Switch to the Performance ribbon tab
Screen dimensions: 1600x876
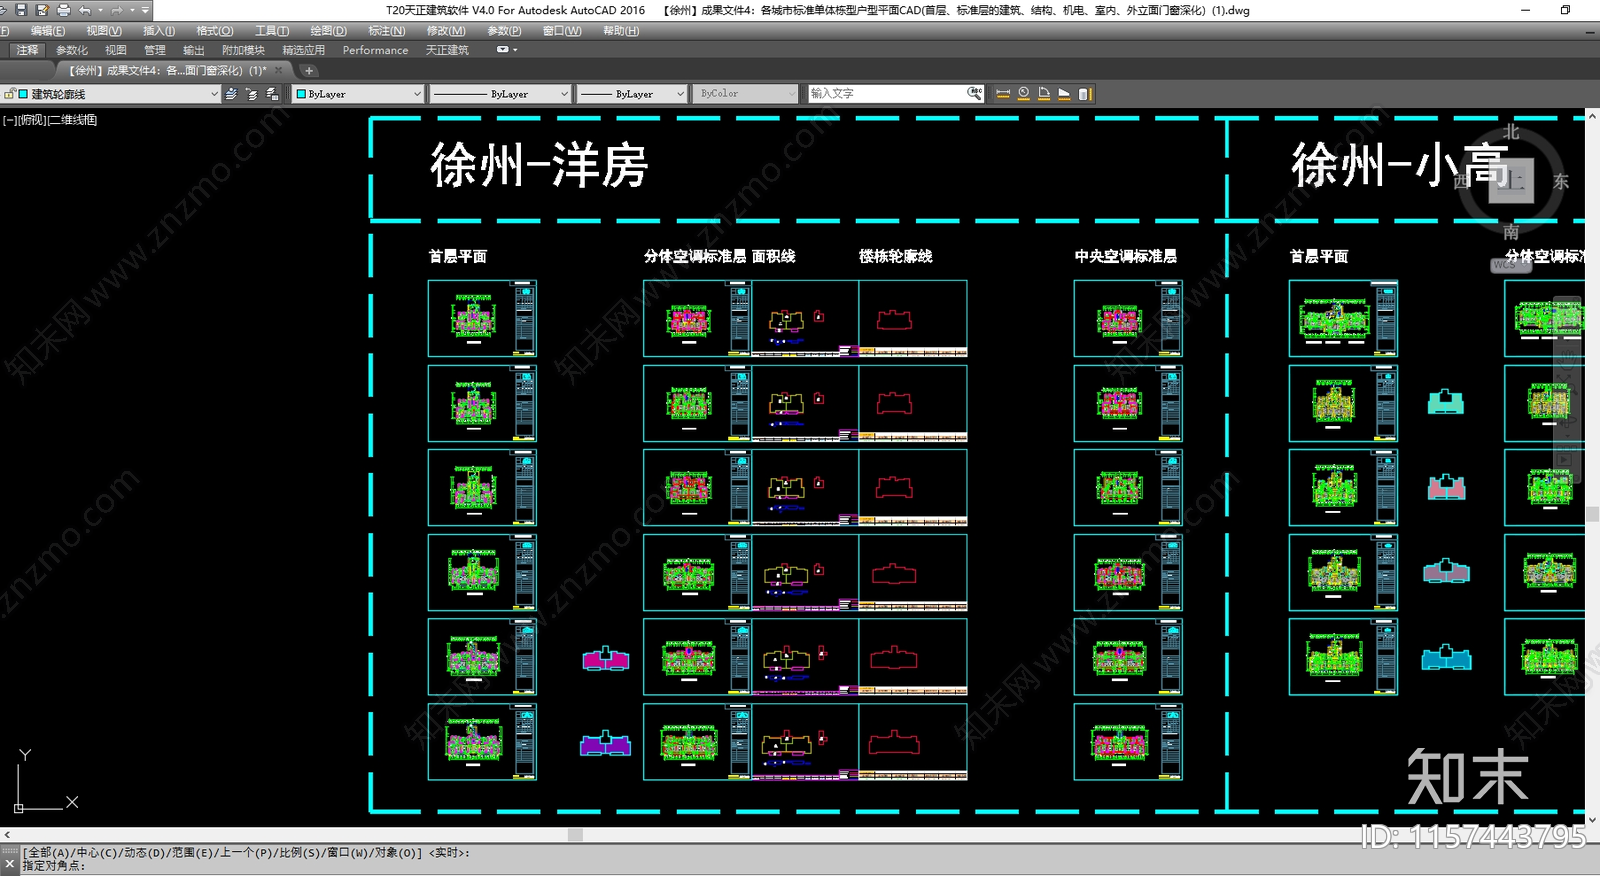(375, 50)
